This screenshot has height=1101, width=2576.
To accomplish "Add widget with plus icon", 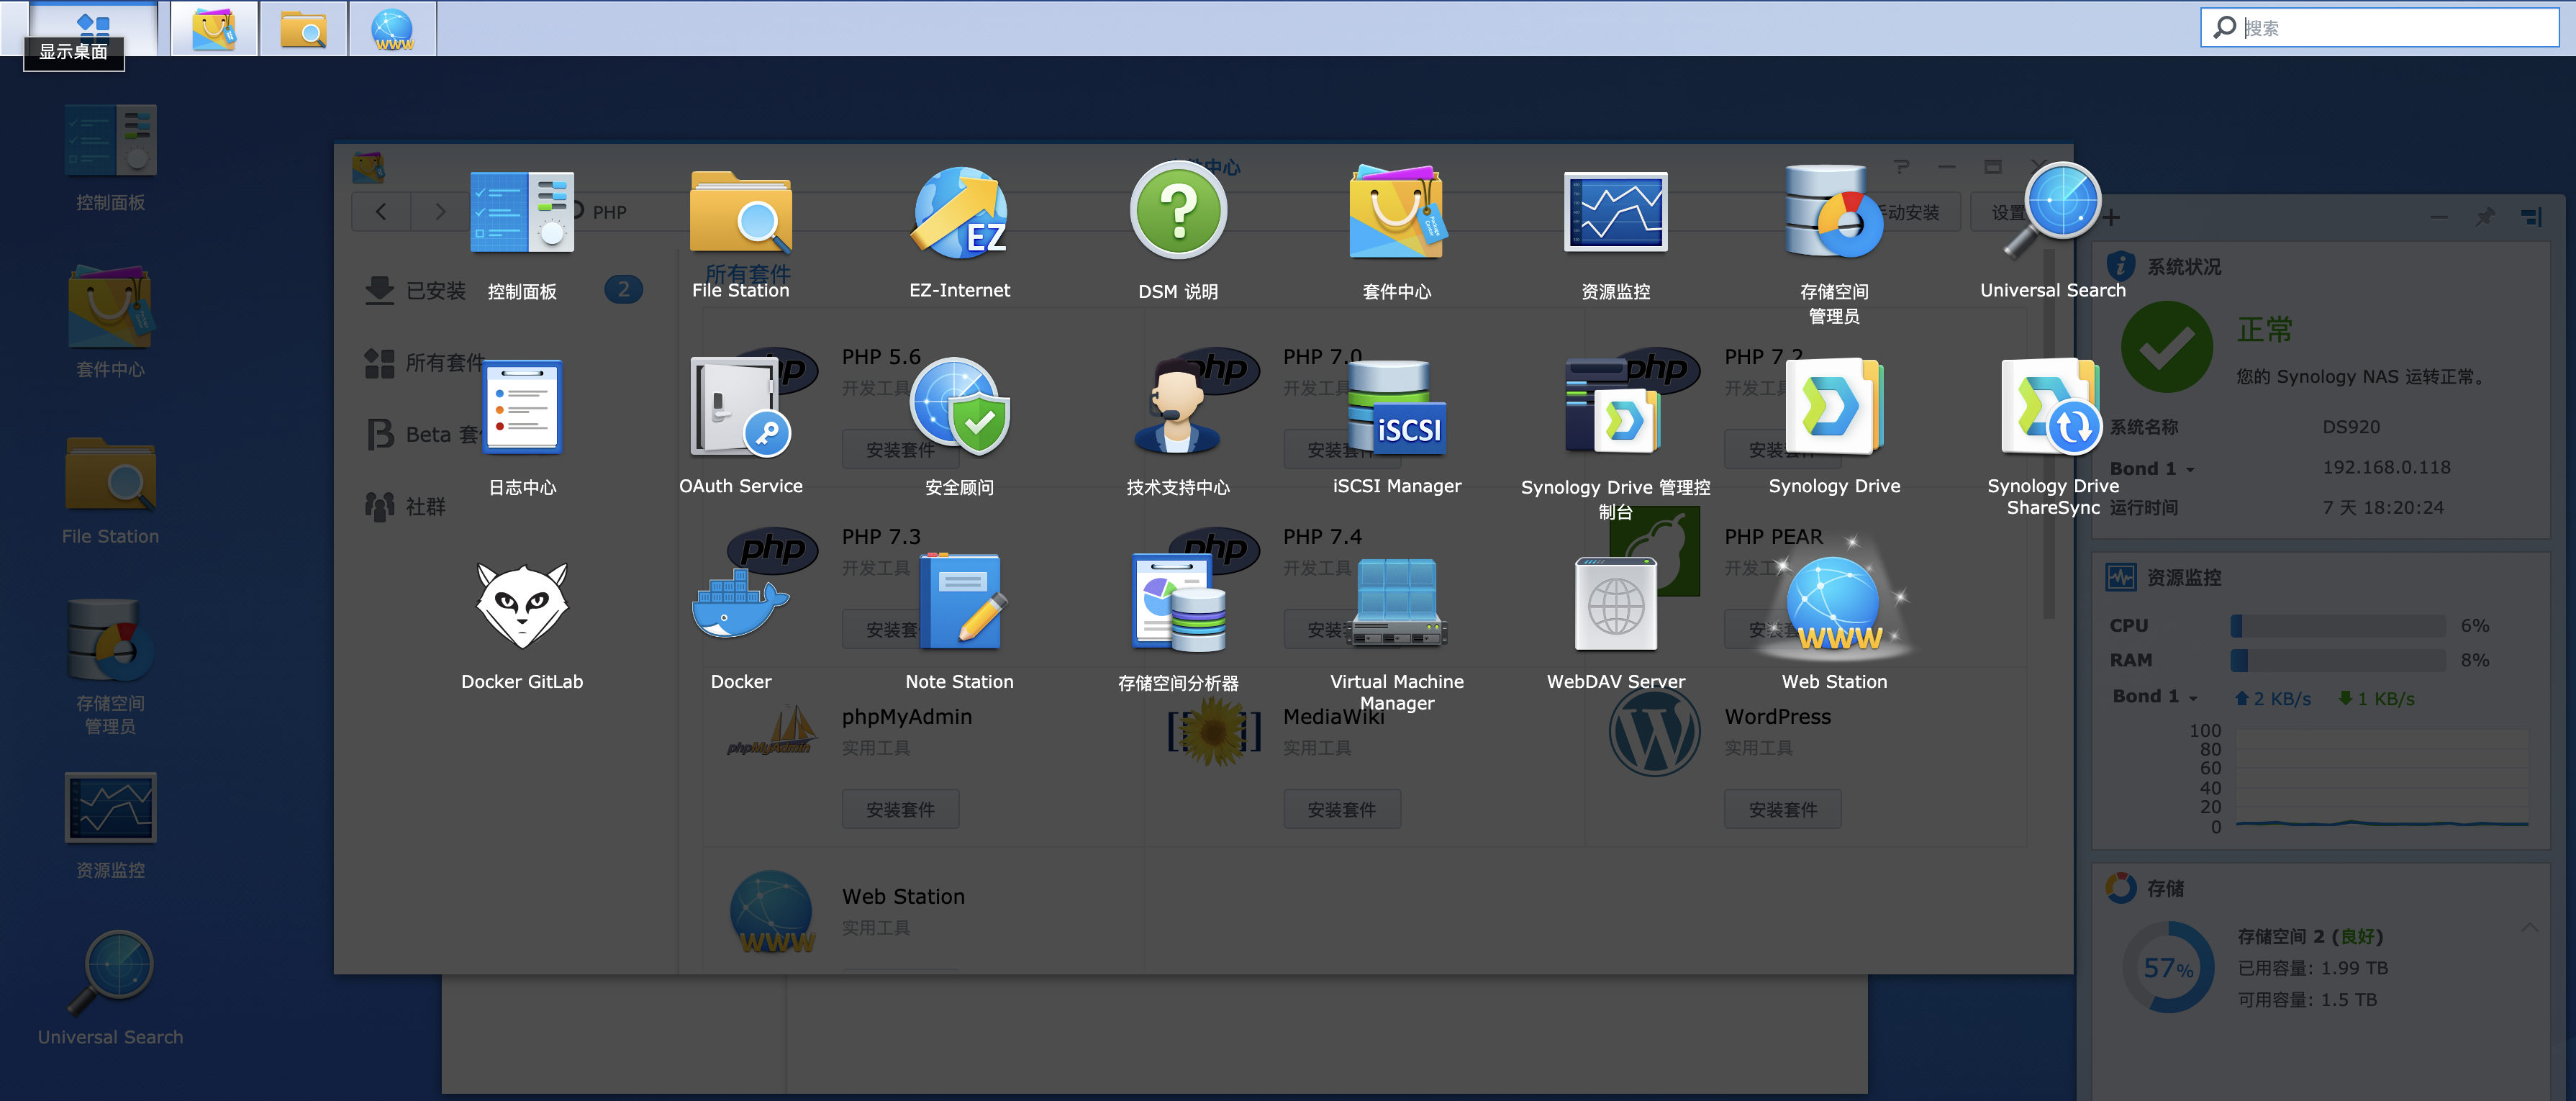I will (x=2110, y=217).
